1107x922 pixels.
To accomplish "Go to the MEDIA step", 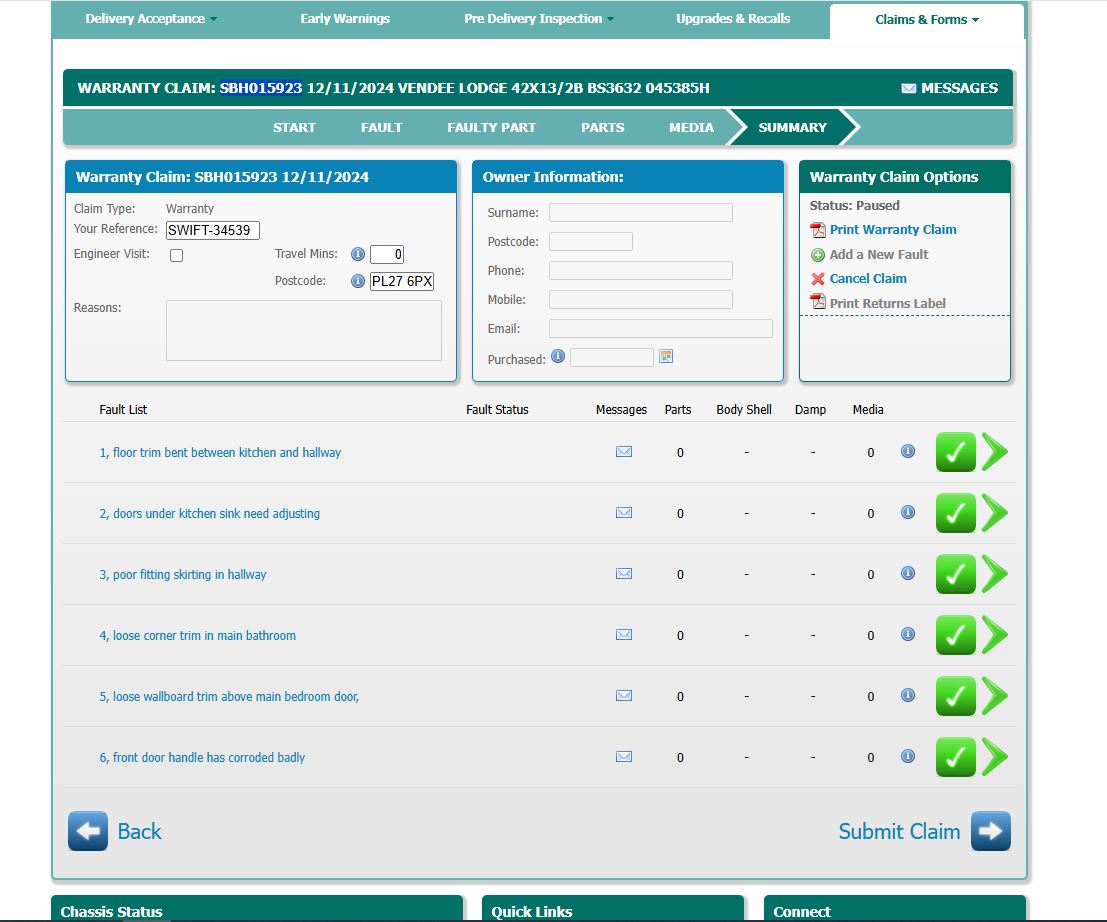I will click(691, 128).
